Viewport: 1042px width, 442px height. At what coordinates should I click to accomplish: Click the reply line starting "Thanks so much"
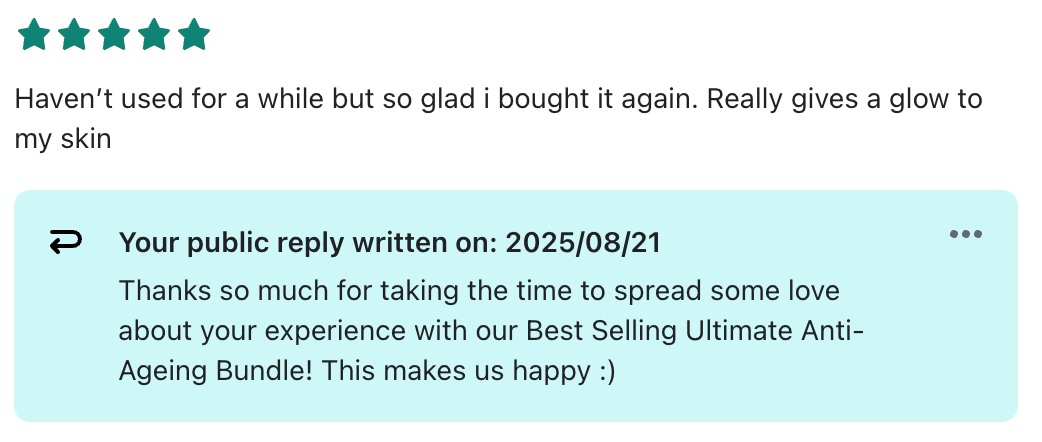[300, 292]
